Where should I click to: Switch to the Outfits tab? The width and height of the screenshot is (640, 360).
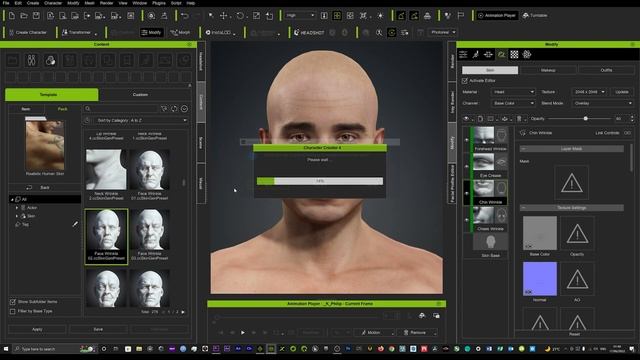[x=606, y=70]
